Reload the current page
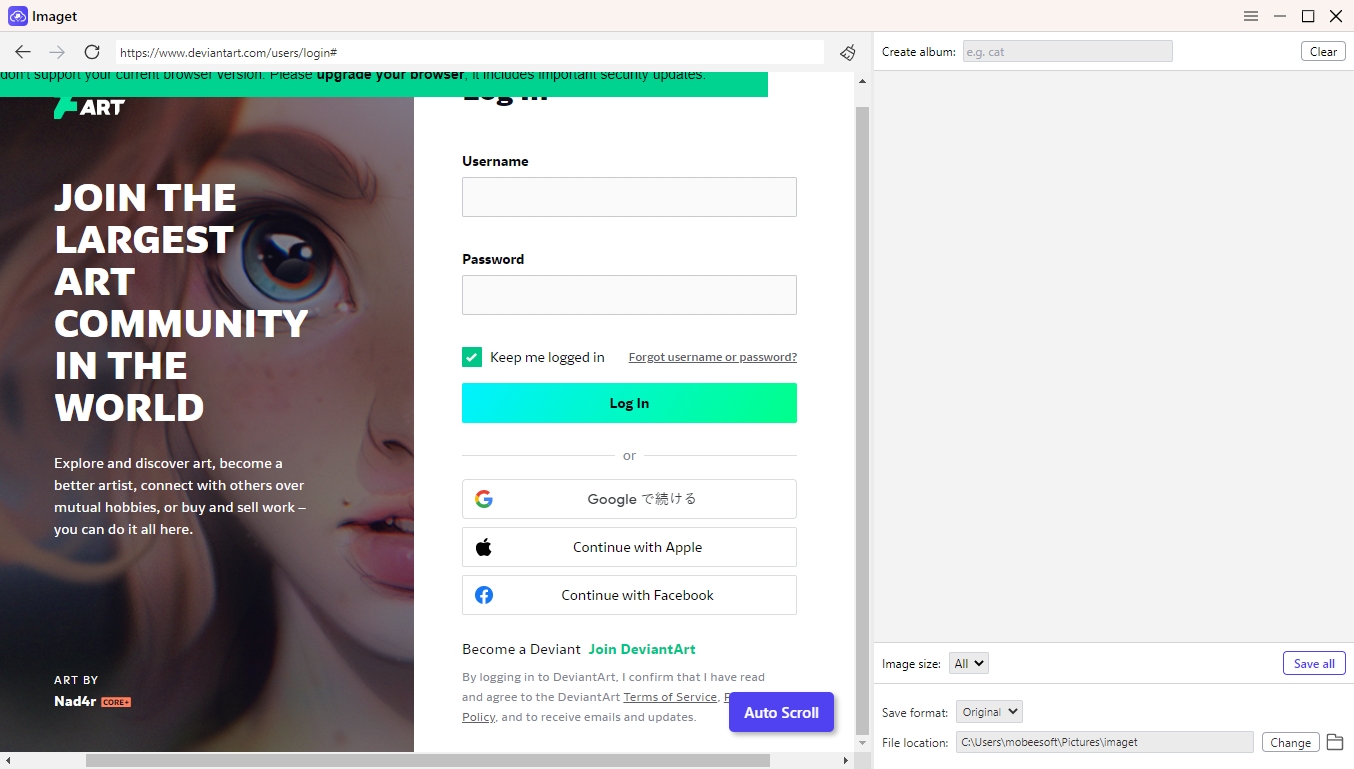 [x=92, y=52]
